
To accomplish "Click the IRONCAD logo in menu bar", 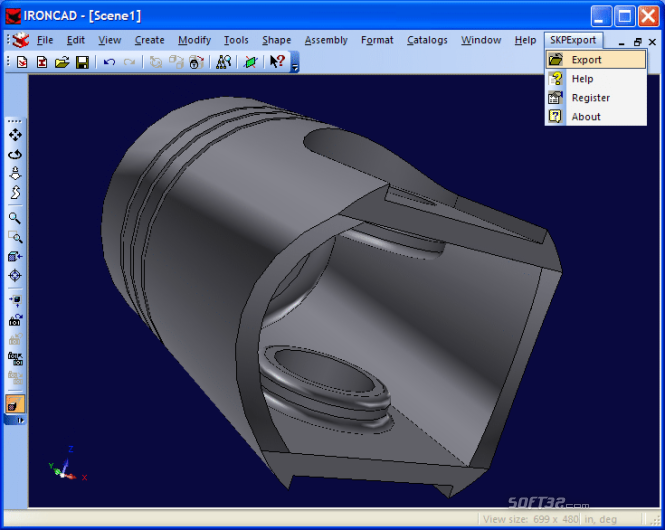I will [x=20, y=40].
